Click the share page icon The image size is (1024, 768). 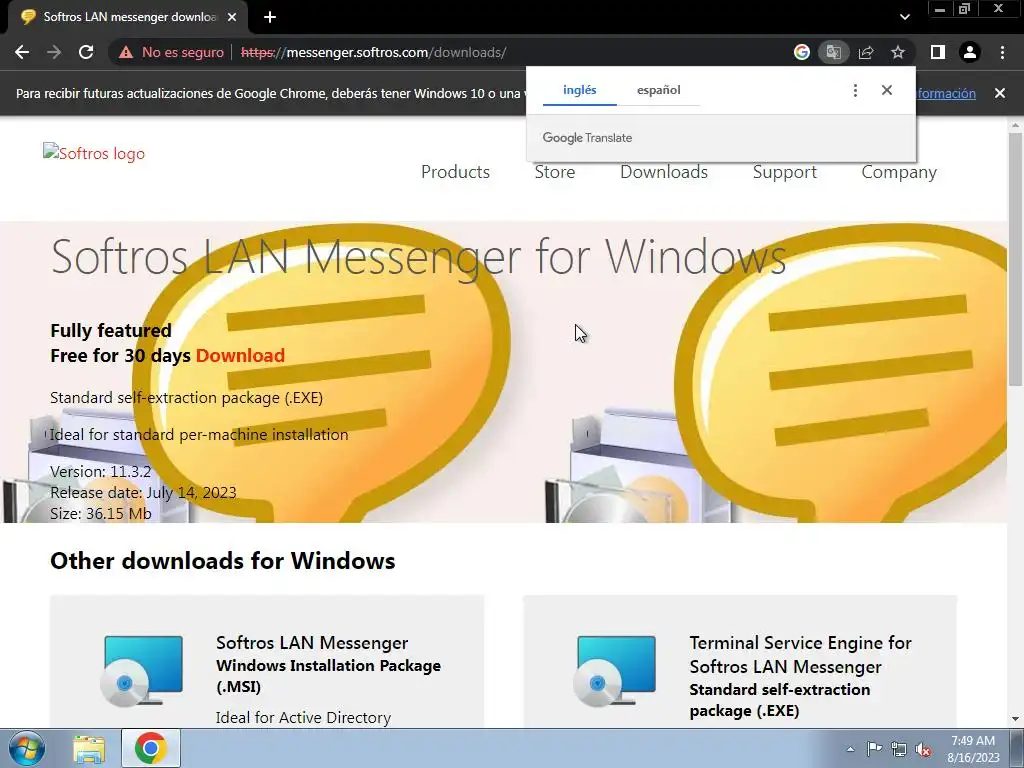866,52
